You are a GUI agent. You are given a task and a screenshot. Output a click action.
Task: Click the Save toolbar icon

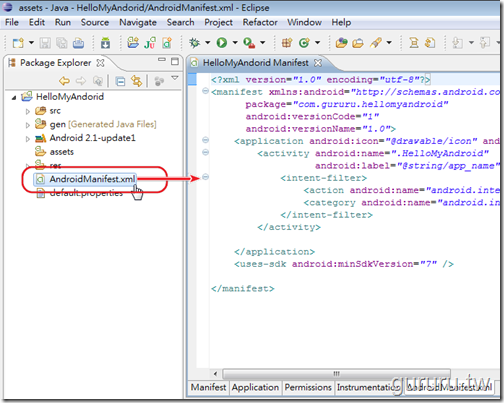pyautogui.click(x=45, y=43)
